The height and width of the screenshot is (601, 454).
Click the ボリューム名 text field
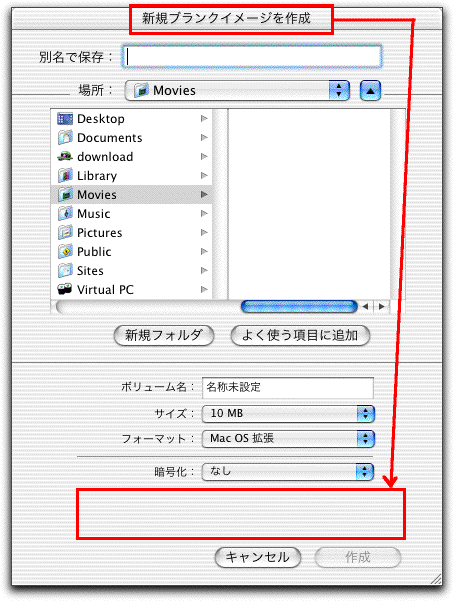(x=288, y=388)
